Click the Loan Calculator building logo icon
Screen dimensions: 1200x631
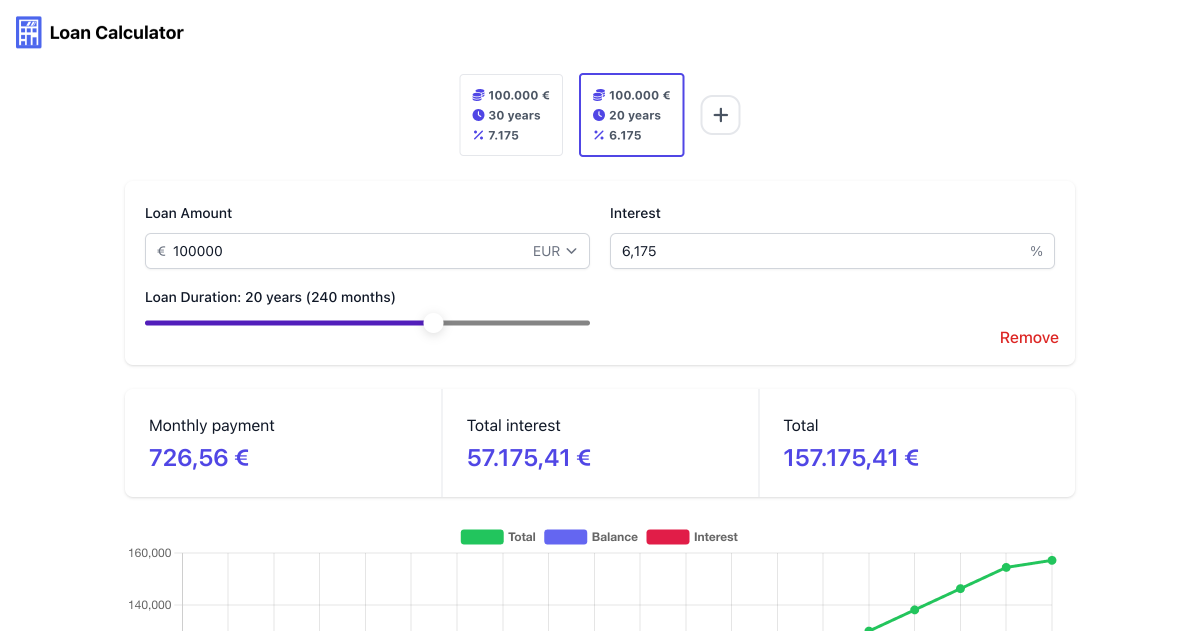[x=28, y=32]
